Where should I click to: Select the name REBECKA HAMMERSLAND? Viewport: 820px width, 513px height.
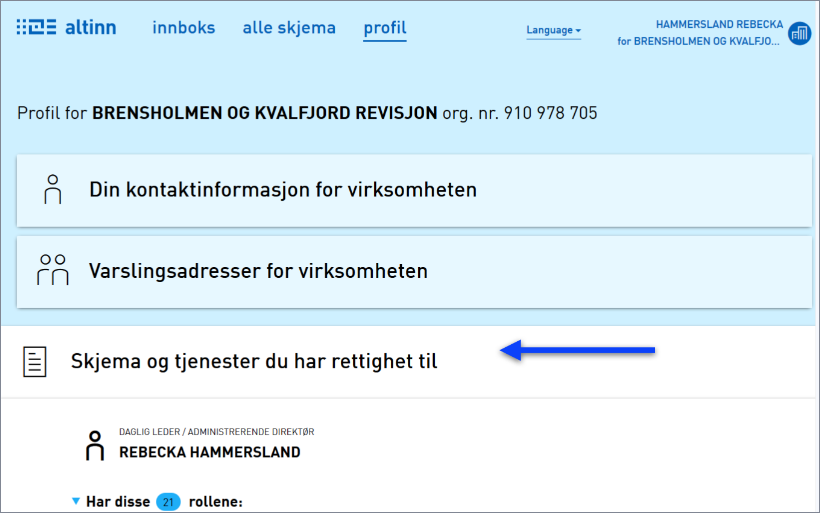coord(210,452)
